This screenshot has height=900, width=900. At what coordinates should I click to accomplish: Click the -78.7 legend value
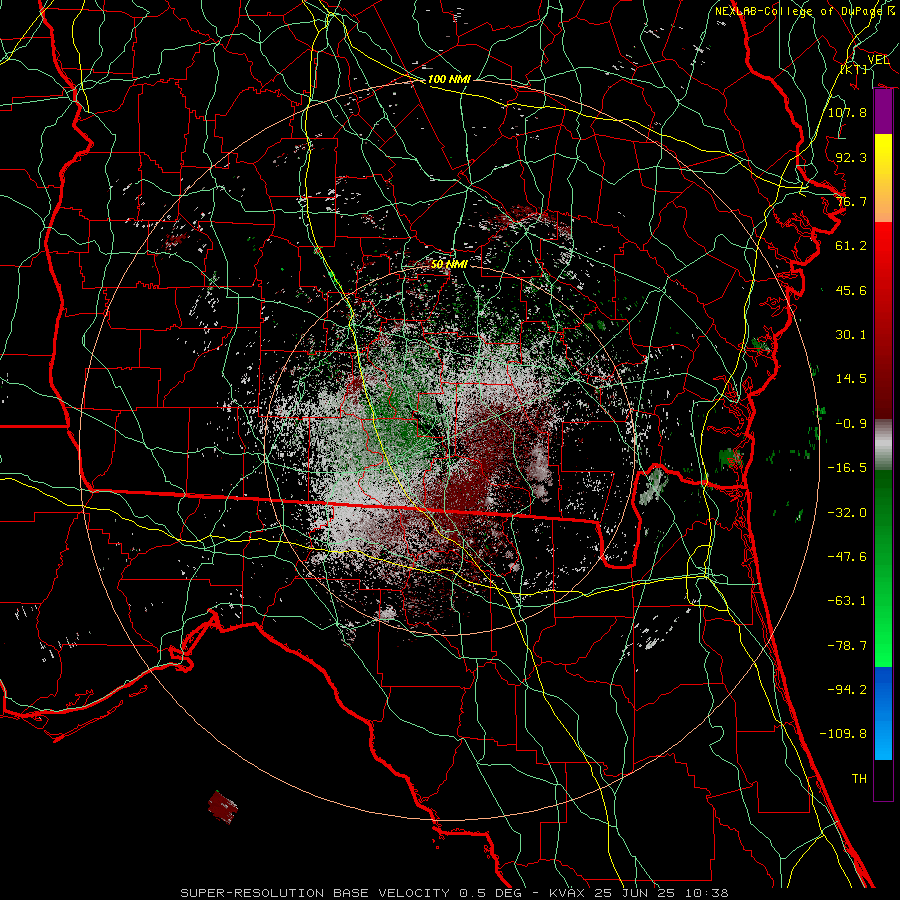(847, 646)
